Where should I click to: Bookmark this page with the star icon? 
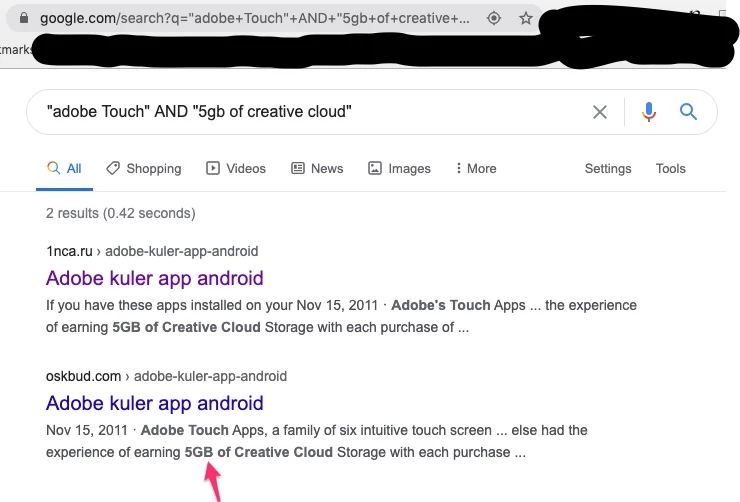[526, 18]
